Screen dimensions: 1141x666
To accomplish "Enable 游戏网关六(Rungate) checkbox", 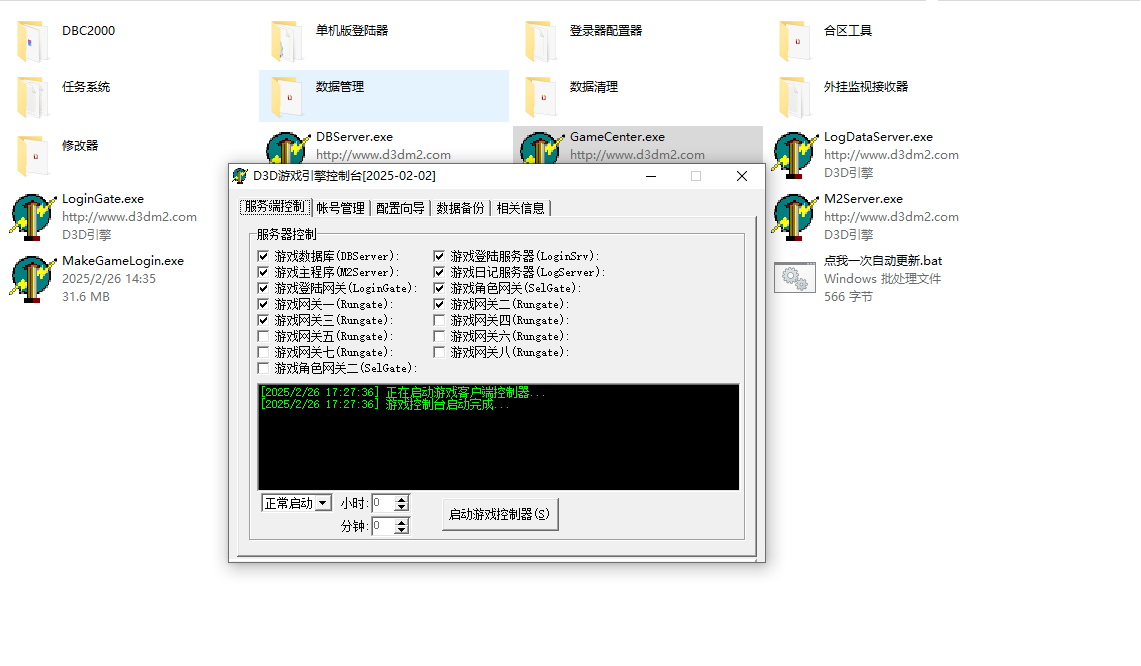I will 439,336.
